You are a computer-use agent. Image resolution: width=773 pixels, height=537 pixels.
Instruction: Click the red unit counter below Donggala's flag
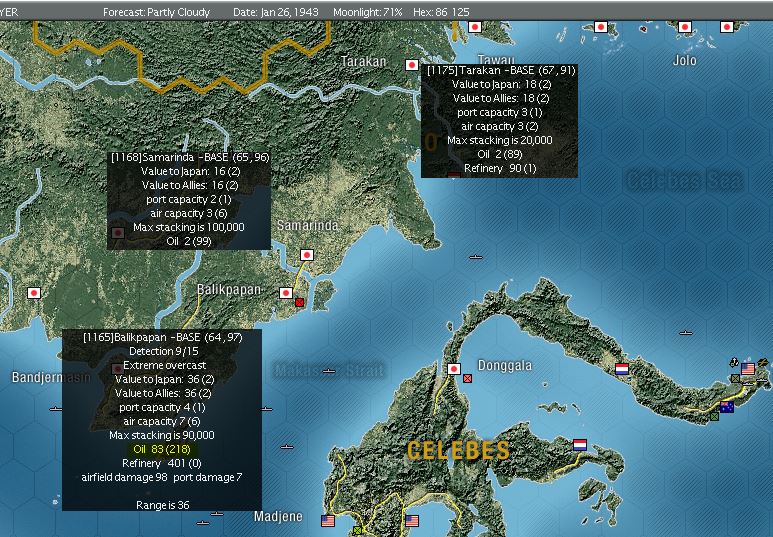click(467, 378)
